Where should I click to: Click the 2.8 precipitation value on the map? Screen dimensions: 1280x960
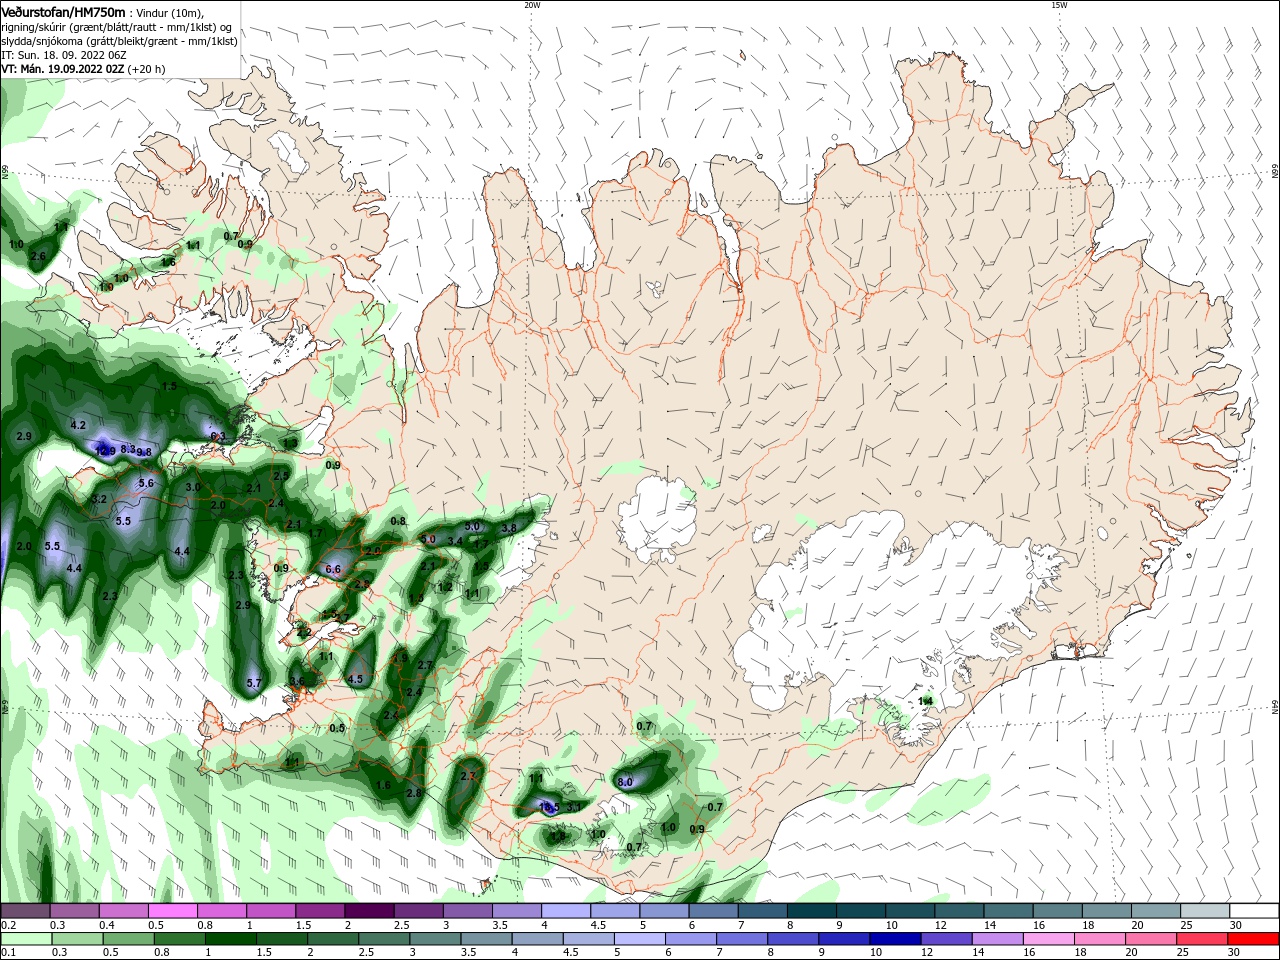tap(414, 793)
